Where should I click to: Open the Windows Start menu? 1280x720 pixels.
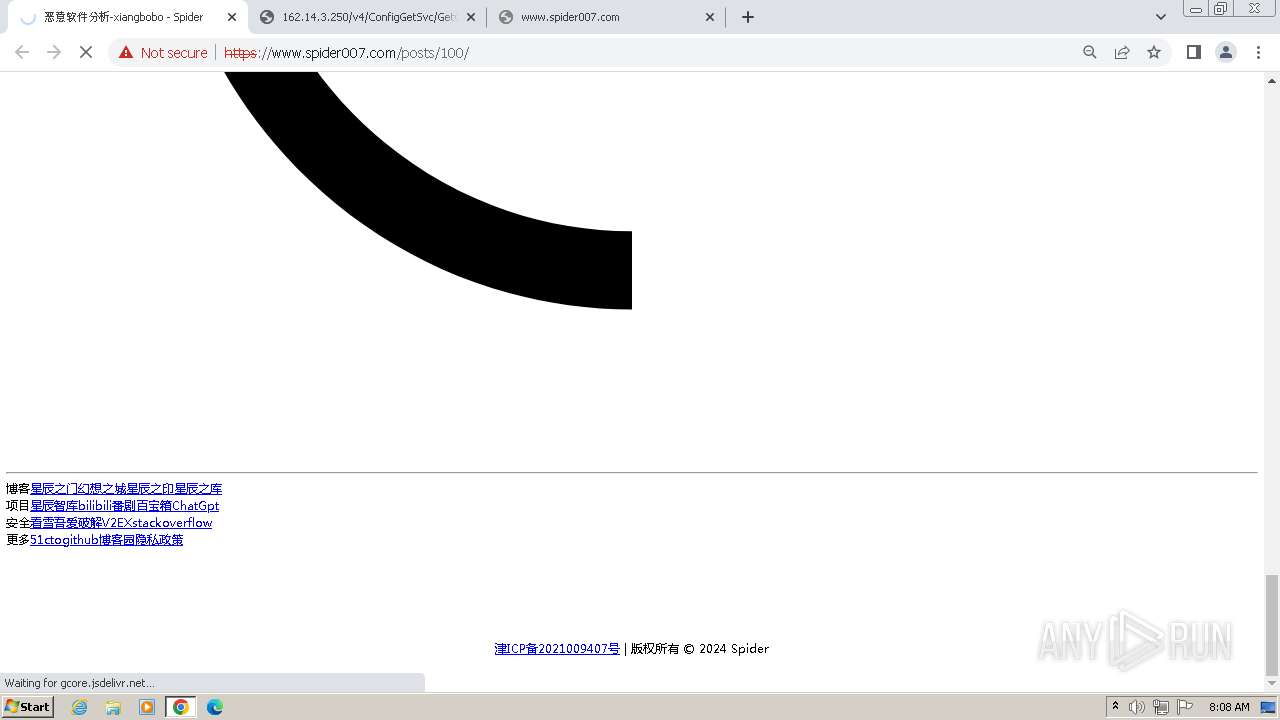click(27, 707)
